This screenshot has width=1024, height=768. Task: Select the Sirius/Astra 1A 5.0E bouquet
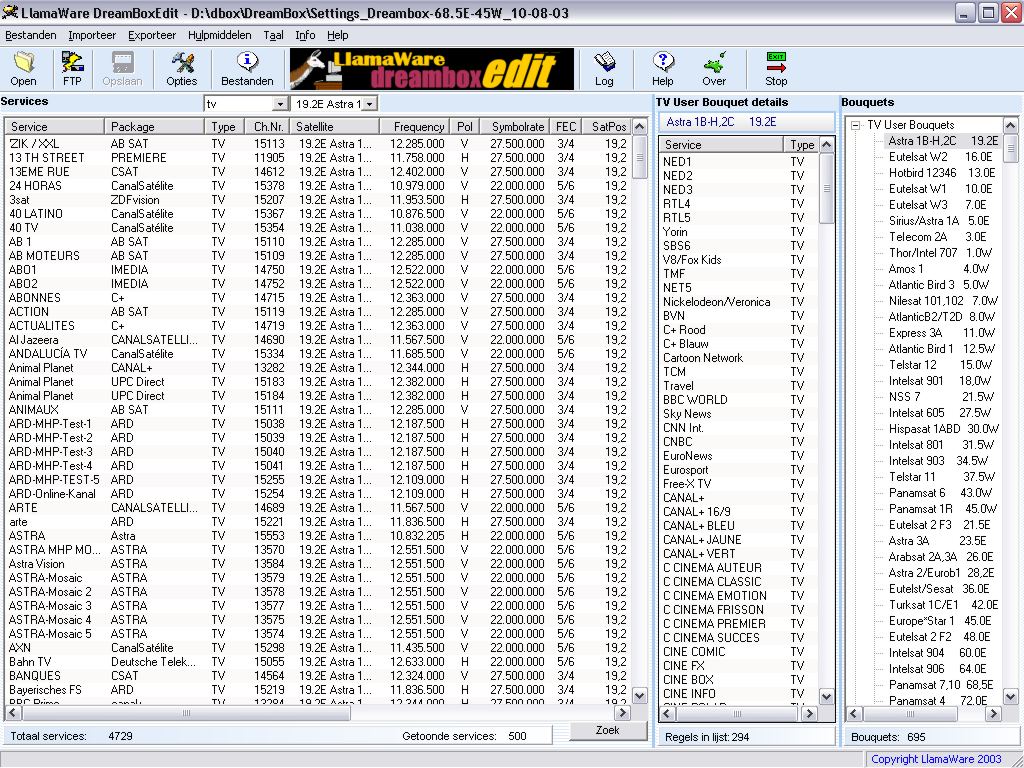point(938,221)
